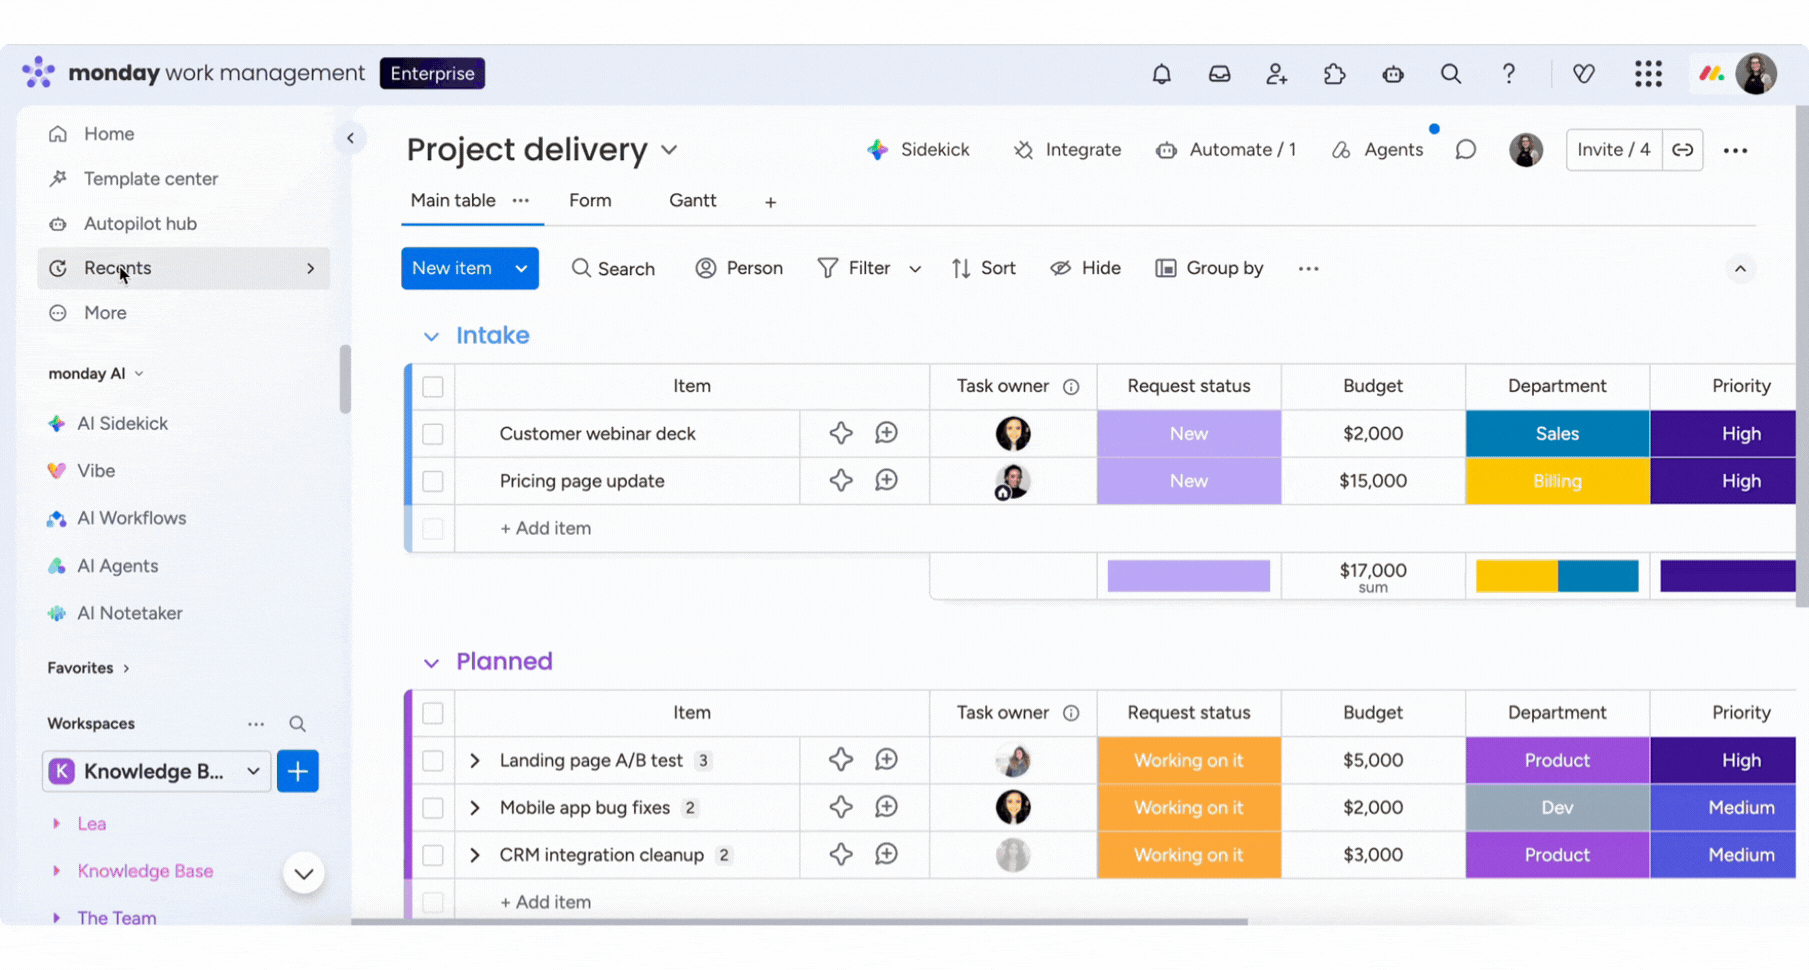Collapse the left sidebar
The image size is (1809, 970).
tap(350, 138)
